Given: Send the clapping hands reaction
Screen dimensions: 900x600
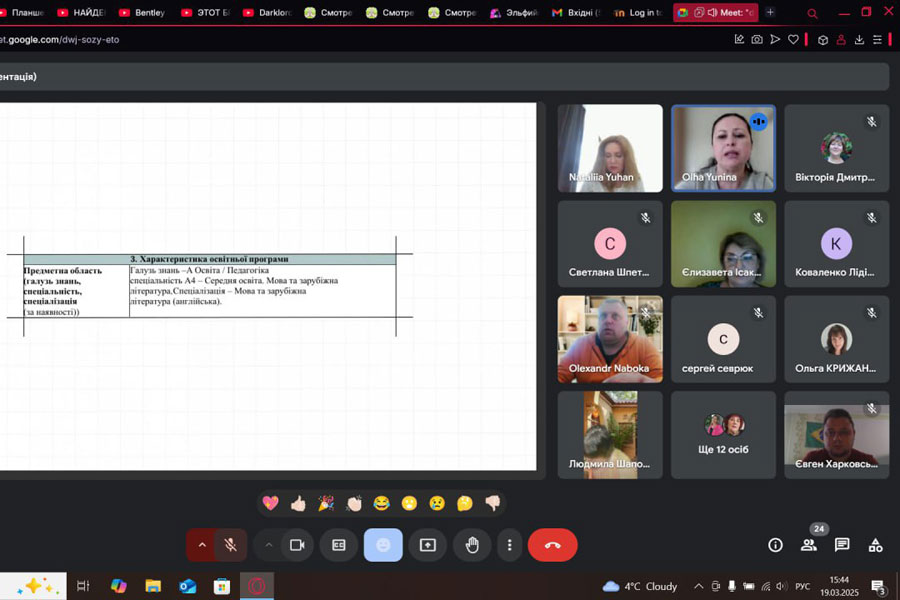Looking at the screenshot, I should (x=354, y=504).
